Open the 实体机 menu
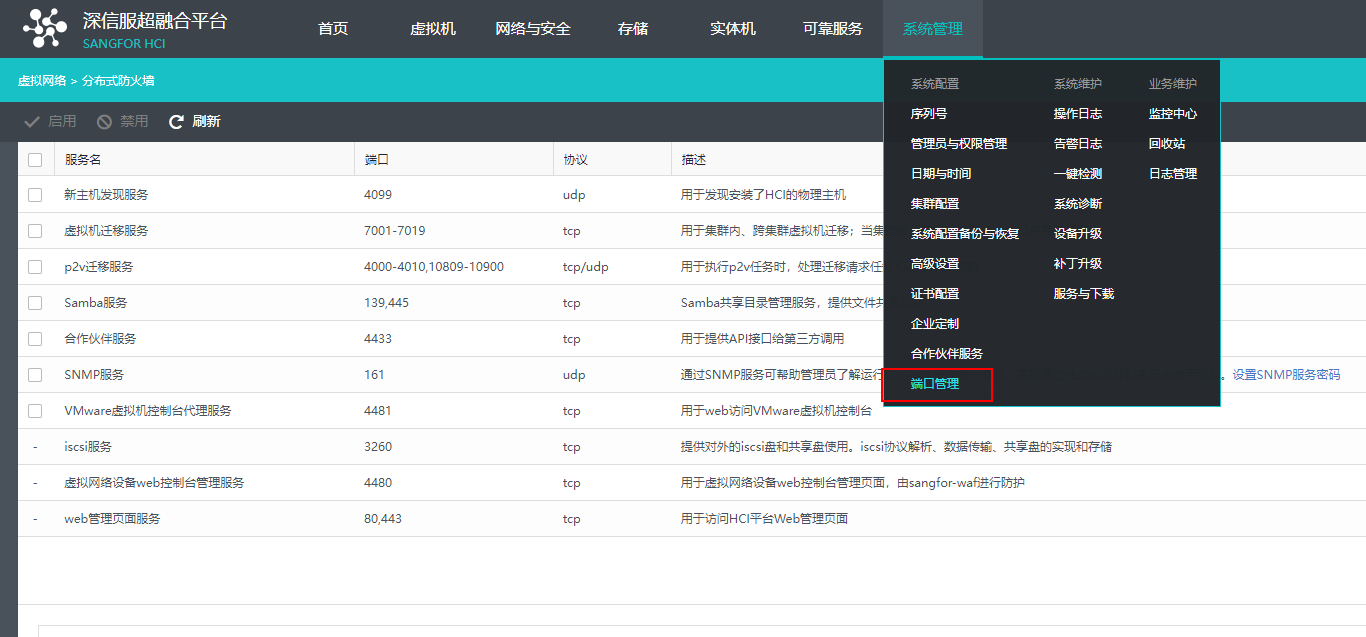Viewport: 1366px width, 637px height. point(732,29)
